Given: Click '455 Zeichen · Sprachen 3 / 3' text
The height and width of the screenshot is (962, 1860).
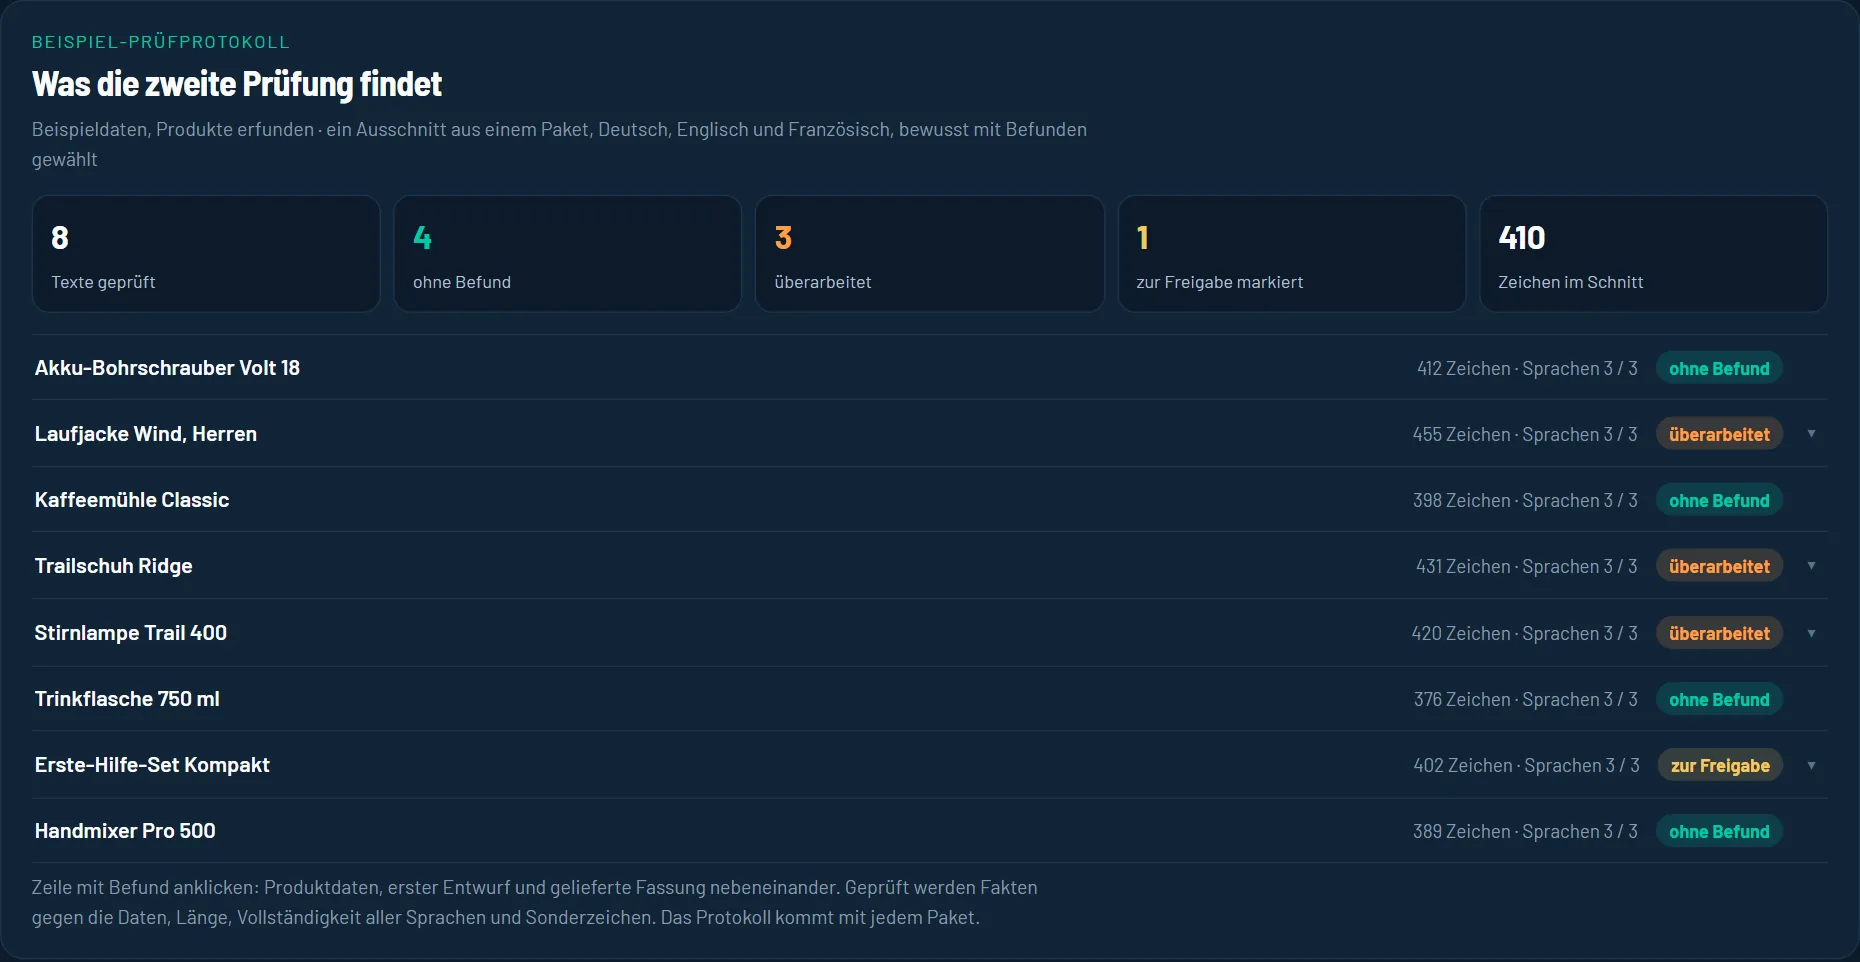Looking at the screenshot, I should (x=1525, y=434).
